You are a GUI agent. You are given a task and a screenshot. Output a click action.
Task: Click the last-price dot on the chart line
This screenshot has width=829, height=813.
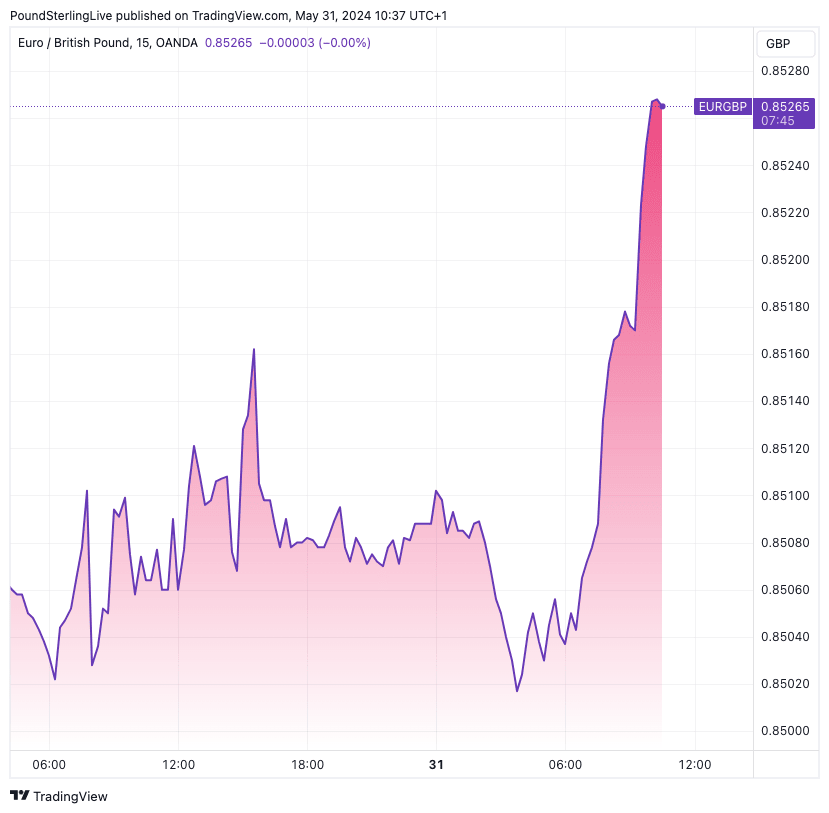[662, 106]
